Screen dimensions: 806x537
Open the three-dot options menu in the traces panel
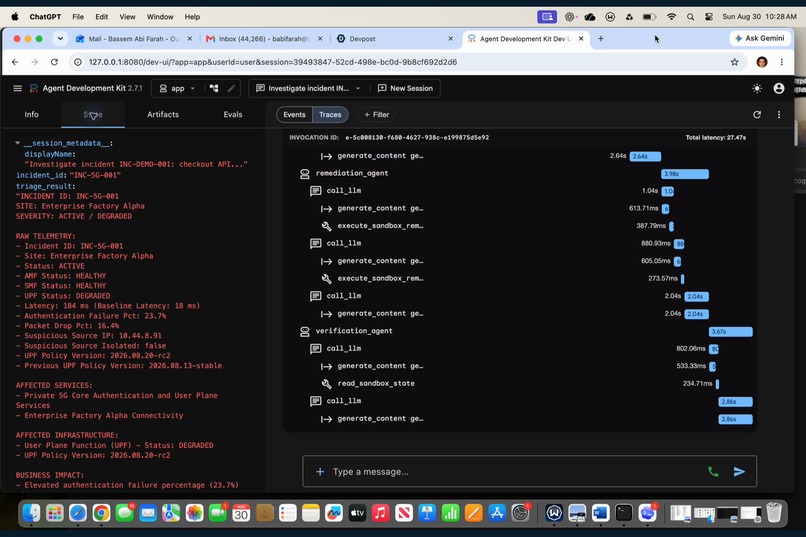[779, 115]
